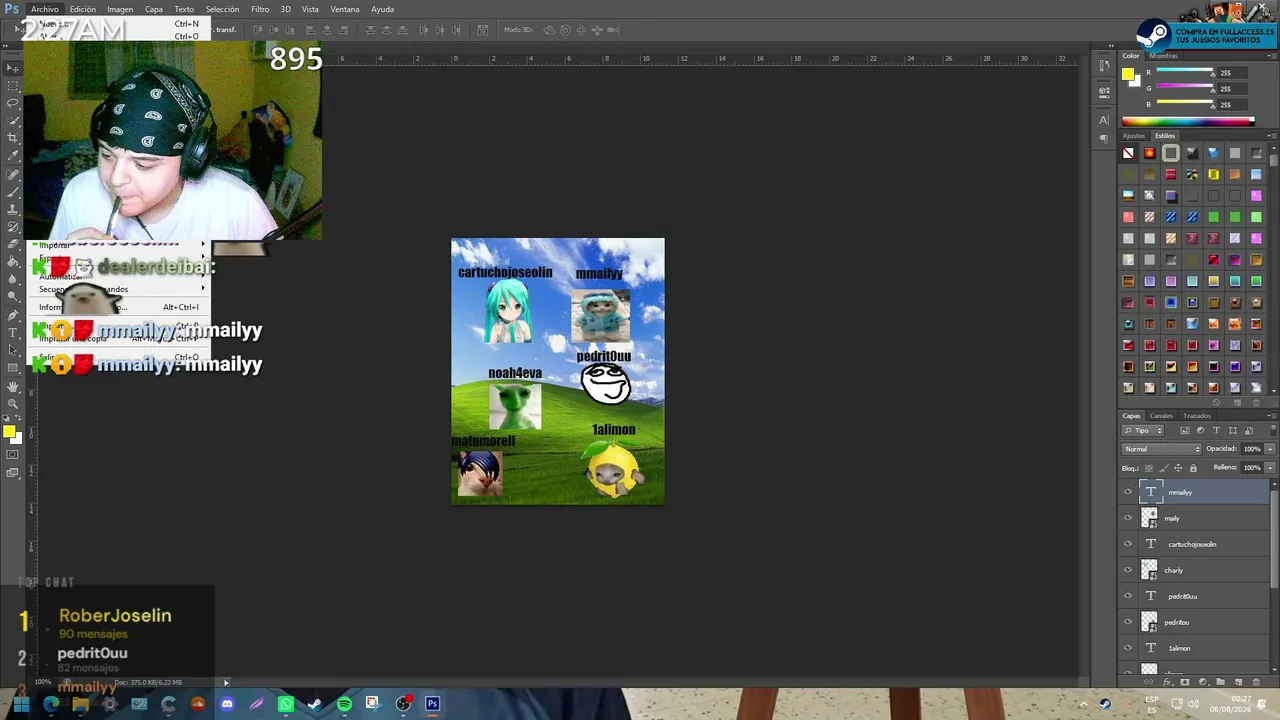
Task: Toggle visibility of the 1alimon text layer
Action: click(1128, 648)
